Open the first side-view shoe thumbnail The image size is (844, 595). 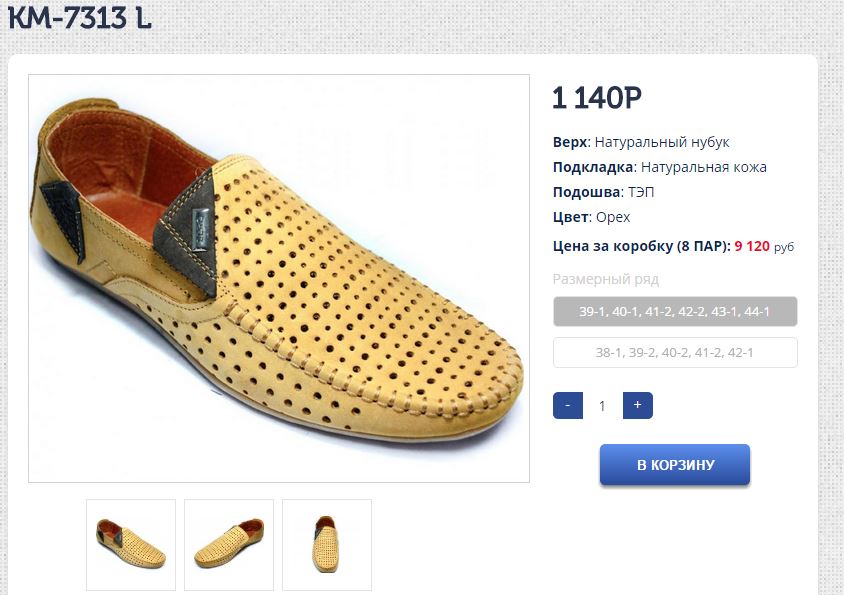click(x=131, y=544)
